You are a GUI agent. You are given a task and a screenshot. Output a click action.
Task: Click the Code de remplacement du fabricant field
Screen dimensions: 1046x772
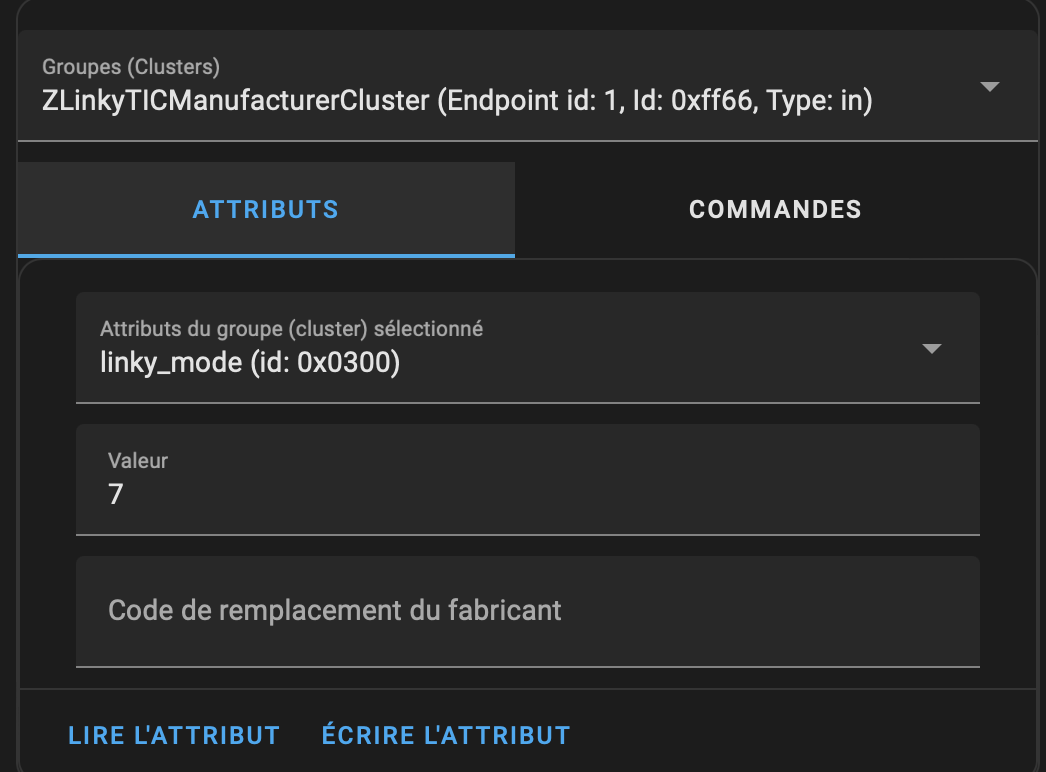point(527,610)
